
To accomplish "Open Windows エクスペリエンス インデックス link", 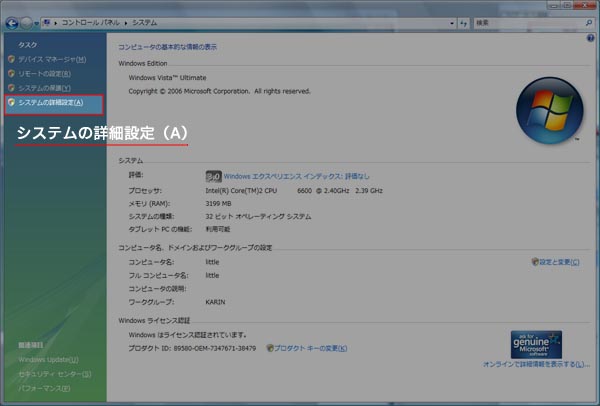I will pos(297,176).
